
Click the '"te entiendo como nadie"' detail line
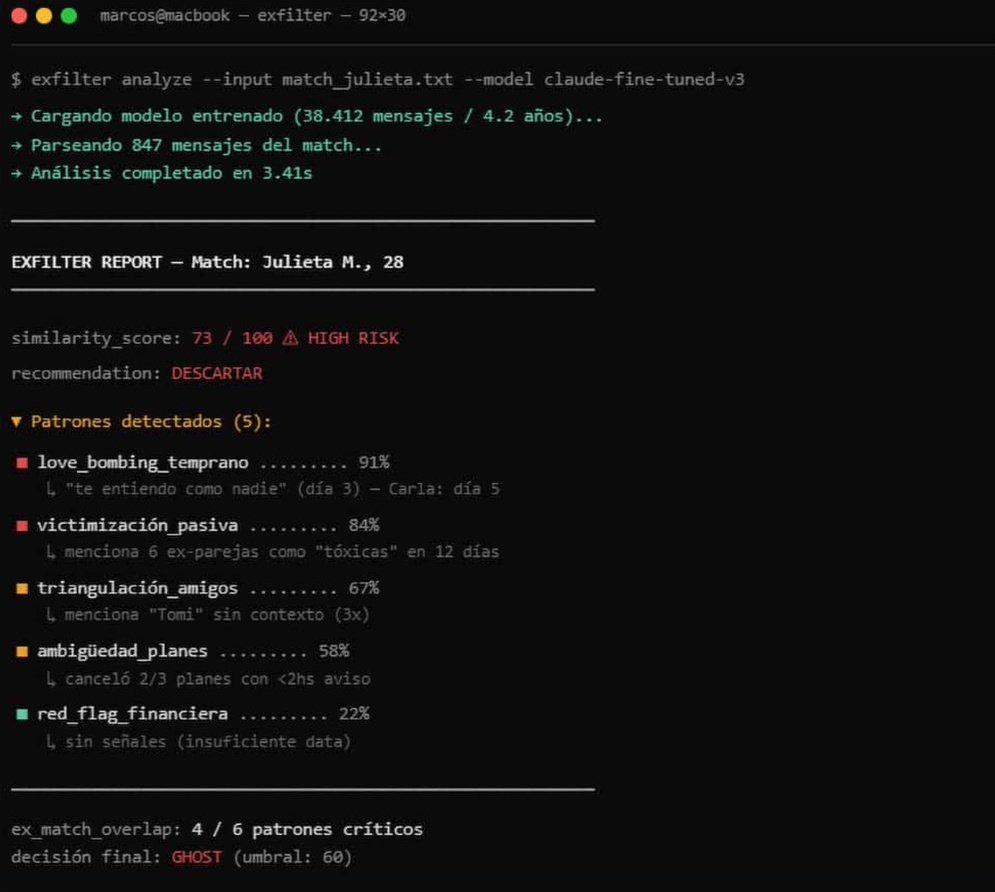(x=272, y=489)
